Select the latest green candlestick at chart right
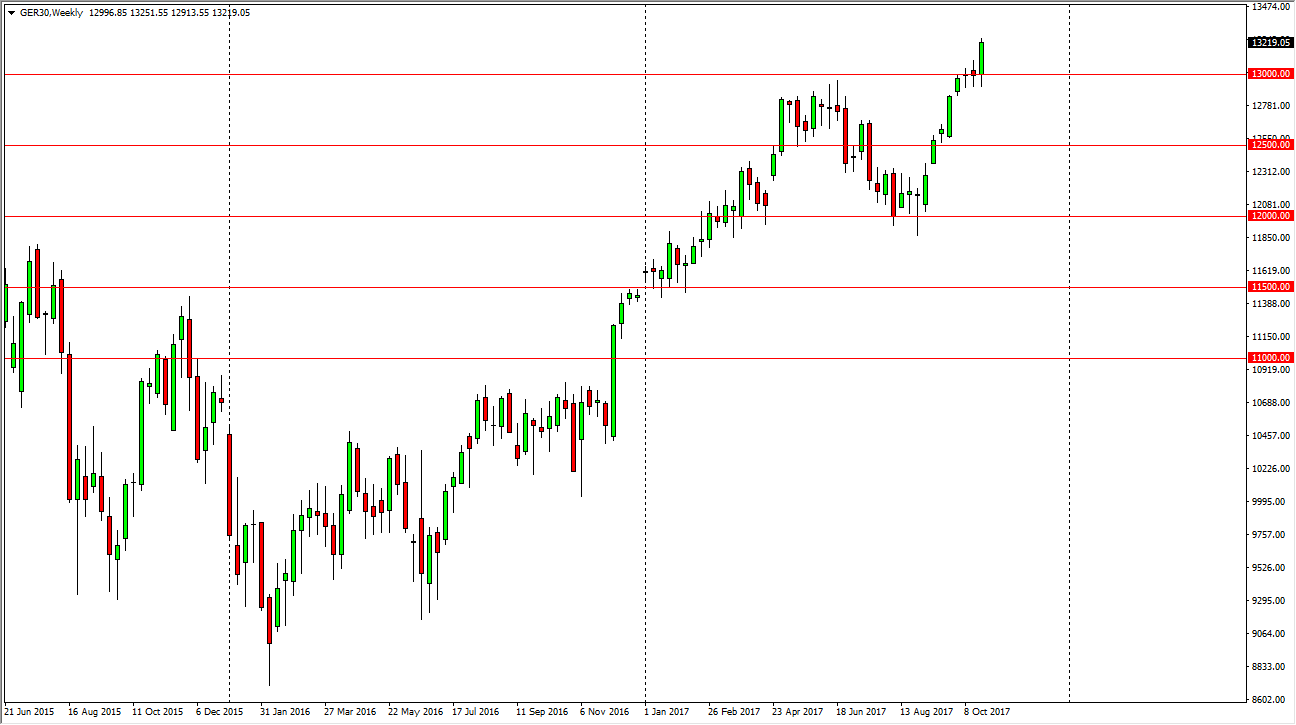 [982, 60]
